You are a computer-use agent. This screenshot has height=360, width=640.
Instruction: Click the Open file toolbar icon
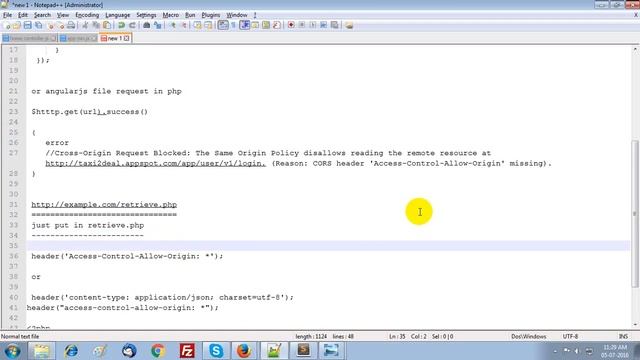17,25
